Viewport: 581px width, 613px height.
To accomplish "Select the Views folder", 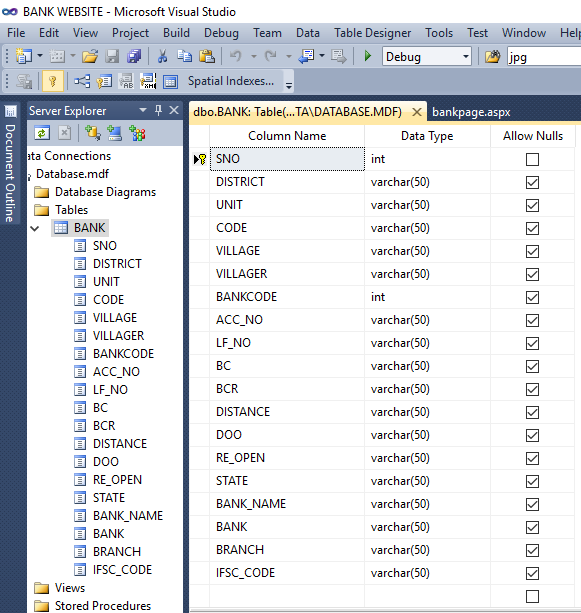I will (x=70, y=588).
